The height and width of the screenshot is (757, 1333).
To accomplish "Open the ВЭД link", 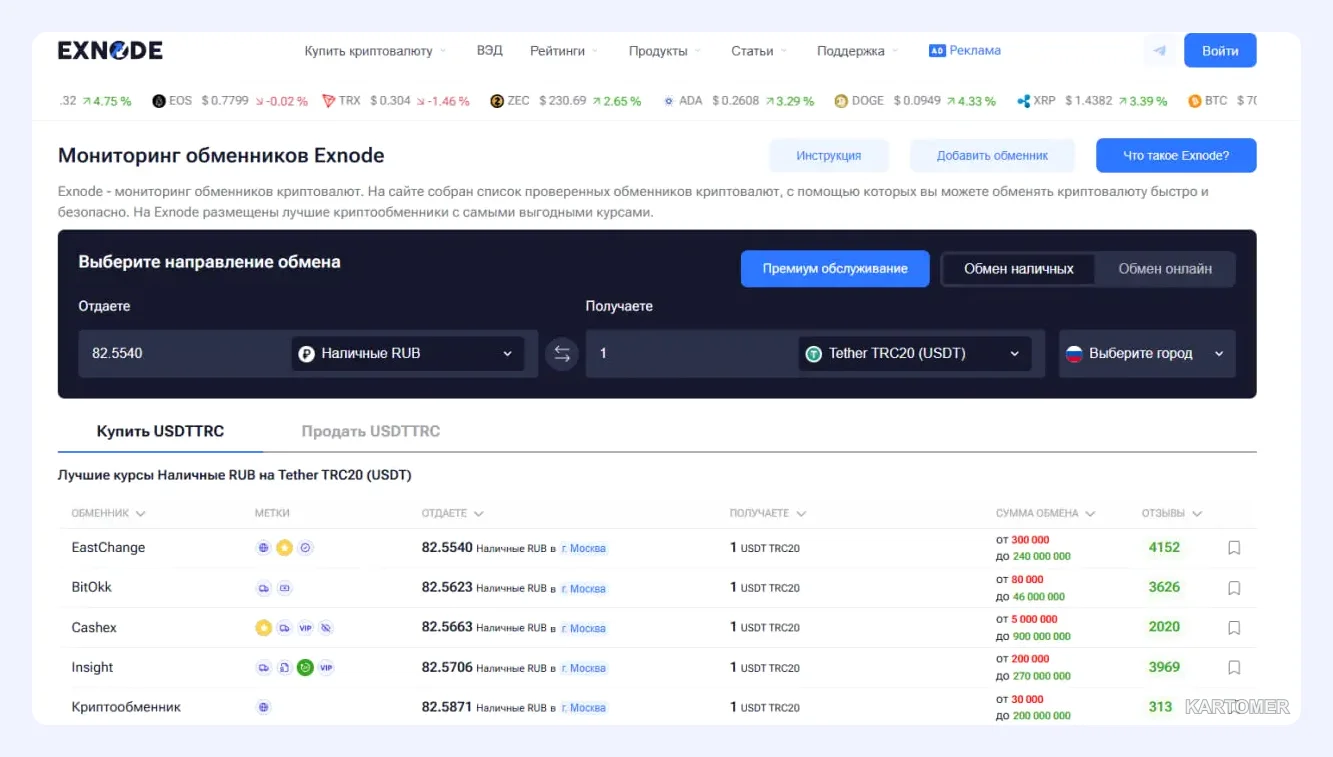I will (x=489, y=51).
